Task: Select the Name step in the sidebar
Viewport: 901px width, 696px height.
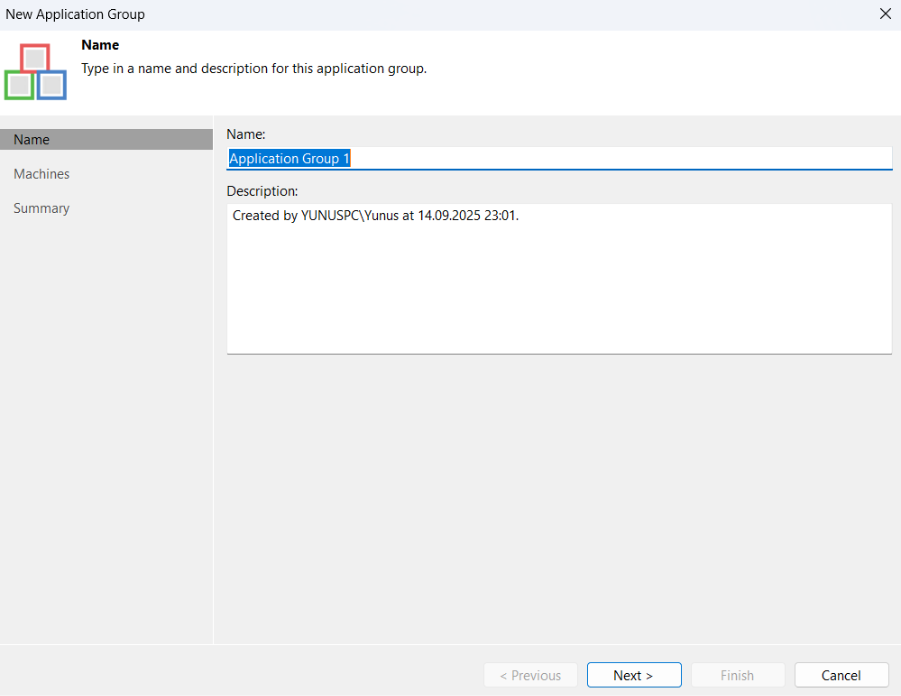Action: coord(32,140)
